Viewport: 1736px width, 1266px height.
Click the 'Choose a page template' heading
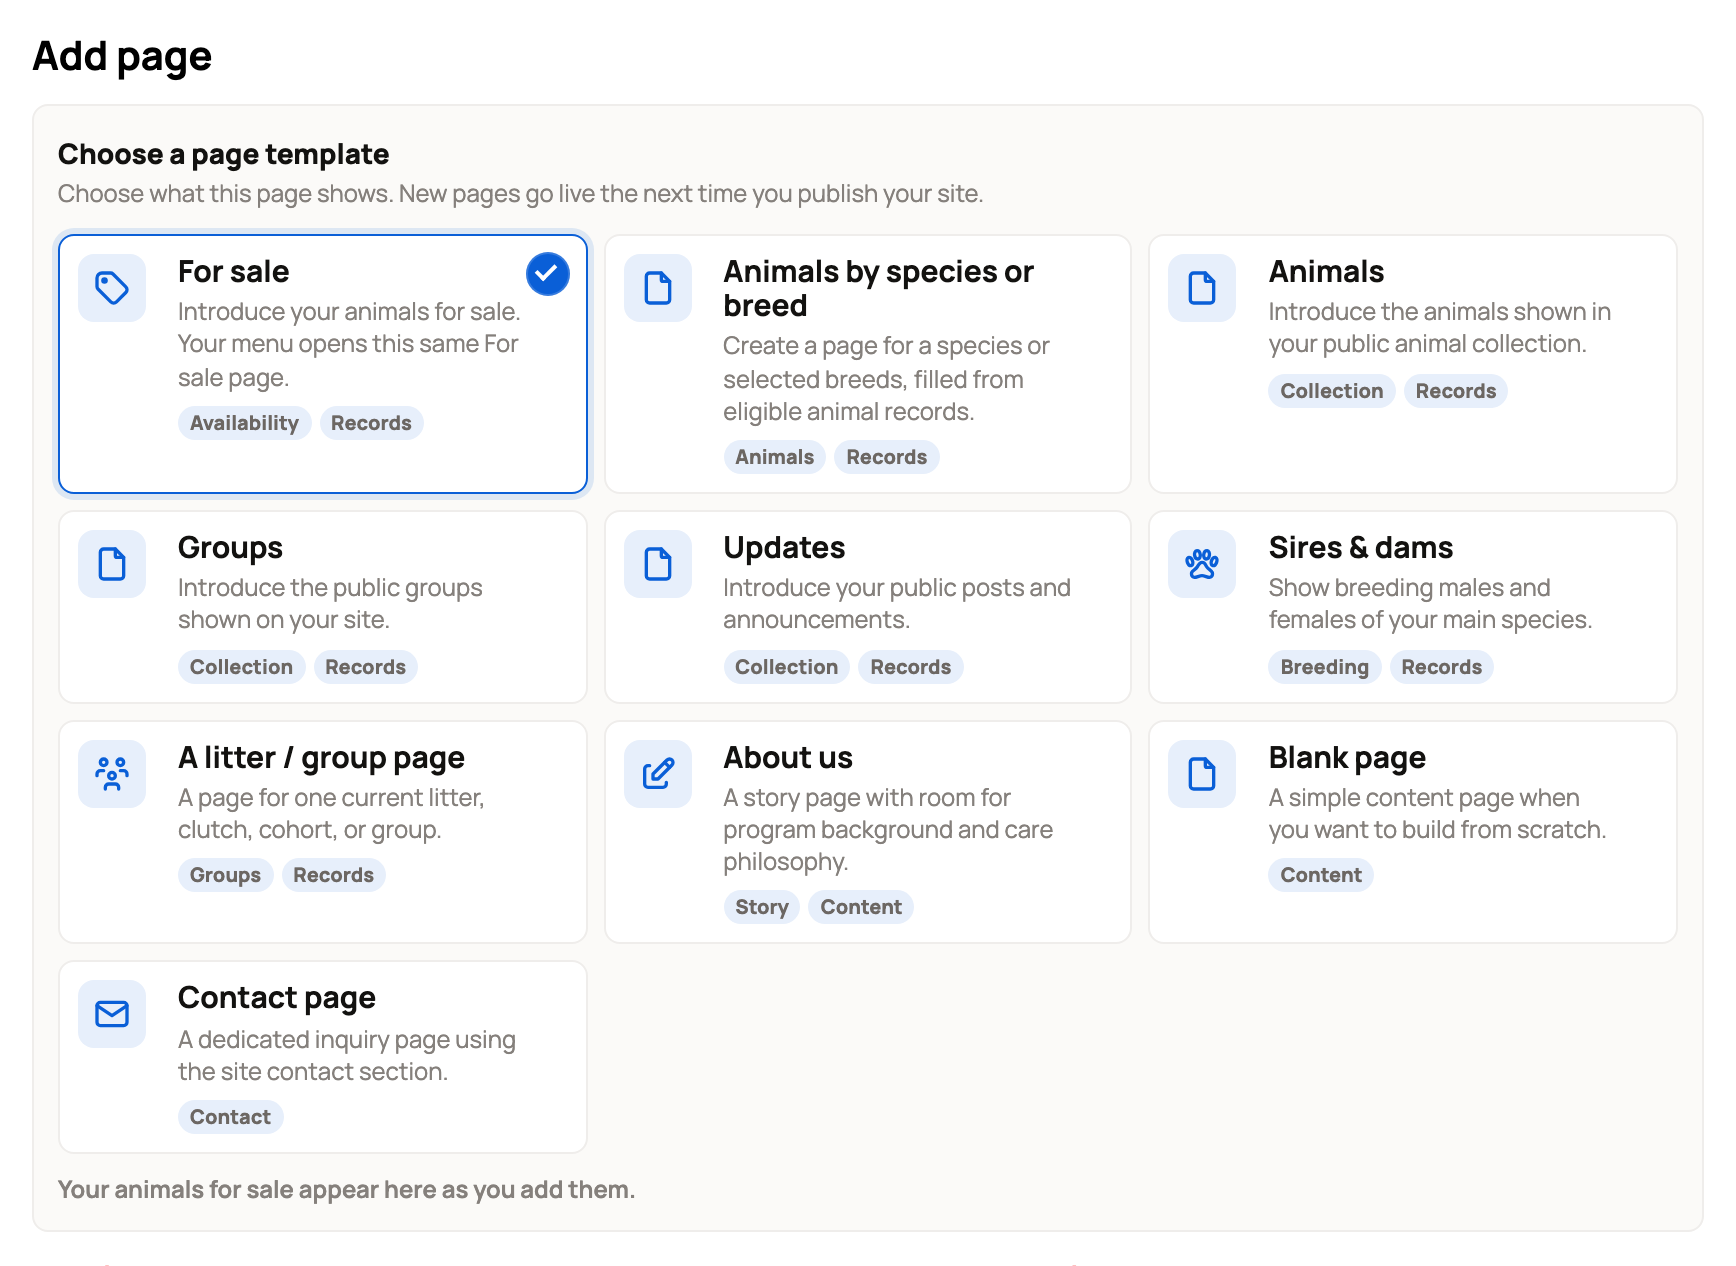(224, 154)
